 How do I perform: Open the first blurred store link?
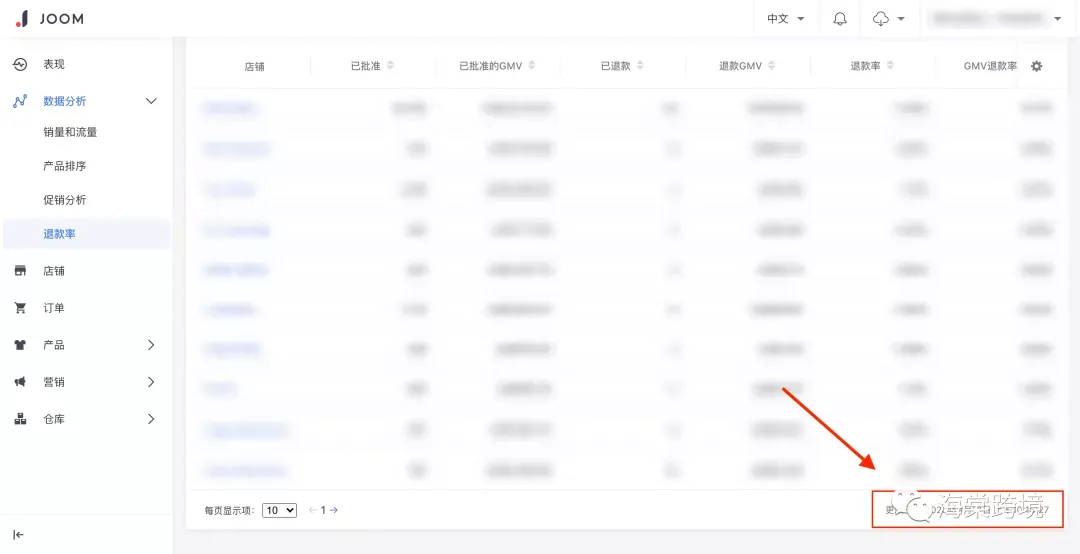pos(231,108)
